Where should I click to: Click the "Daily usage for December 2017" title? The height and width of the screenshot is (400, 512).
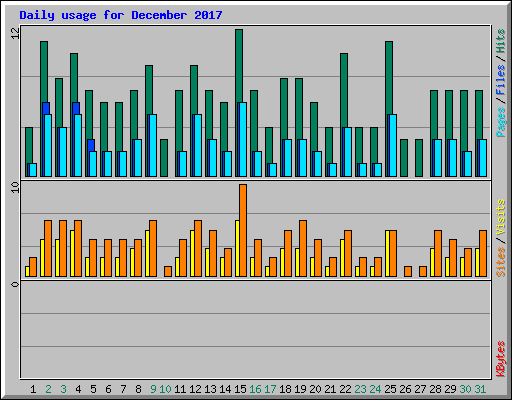121,15
